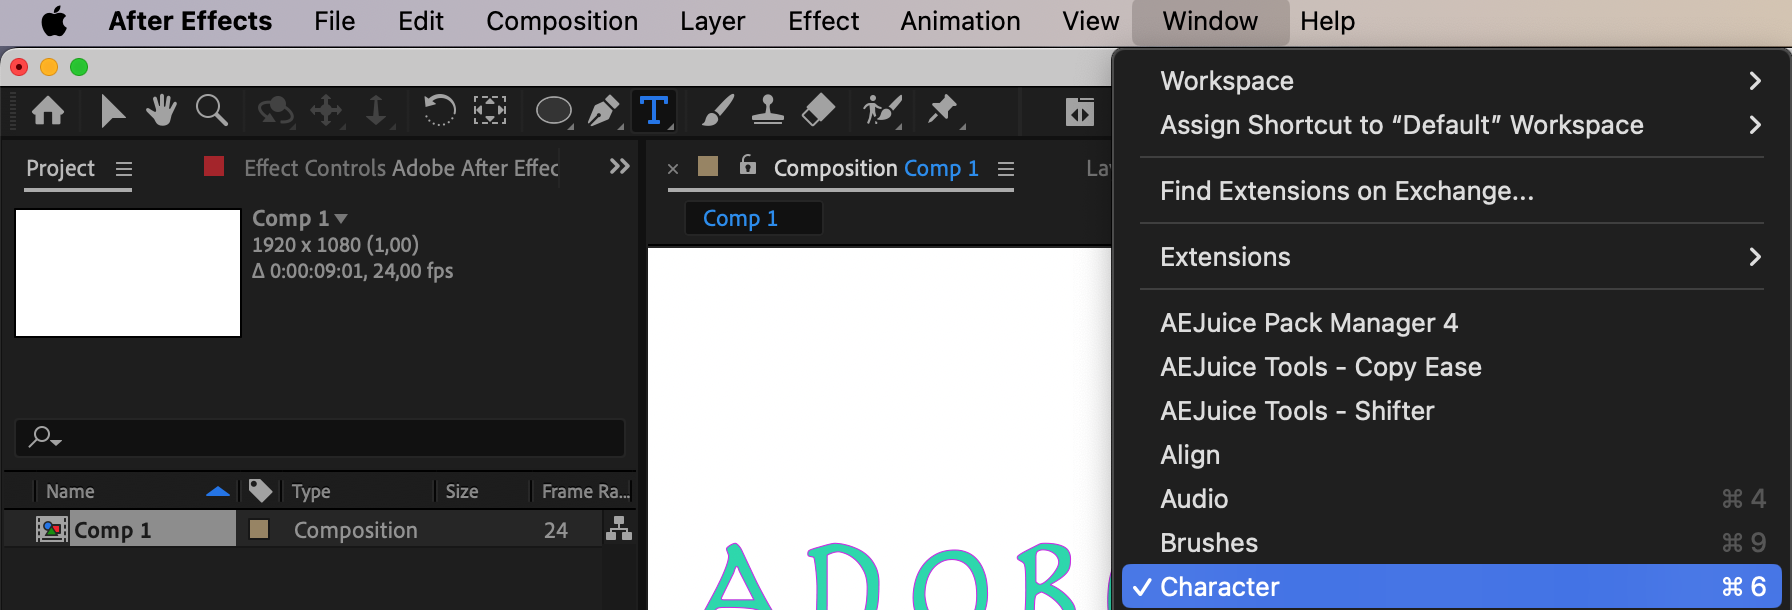This screenshot has width=1792, height=610.
Task: Click the Comp 1 label color swatch
Action: (259, 529)
